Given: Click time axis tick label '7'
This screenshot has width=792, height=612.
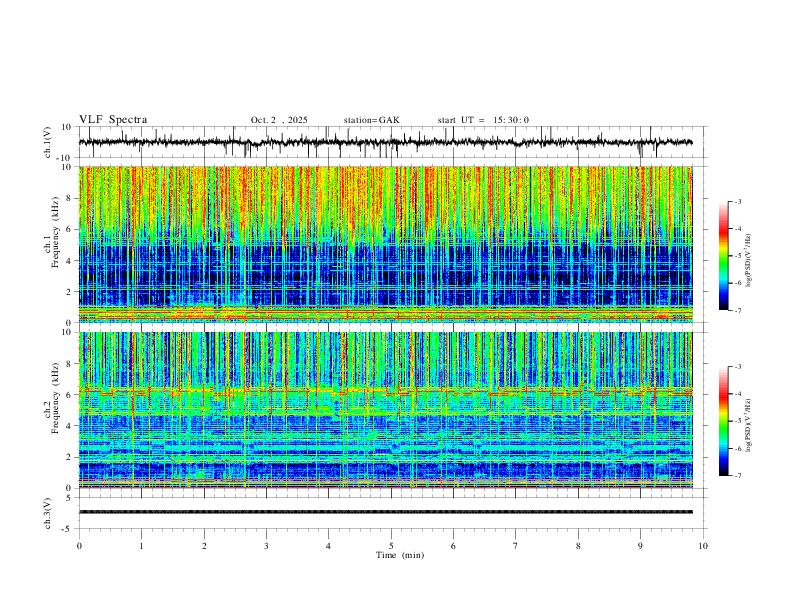Looking at the screenshot, I should point(516,546).
